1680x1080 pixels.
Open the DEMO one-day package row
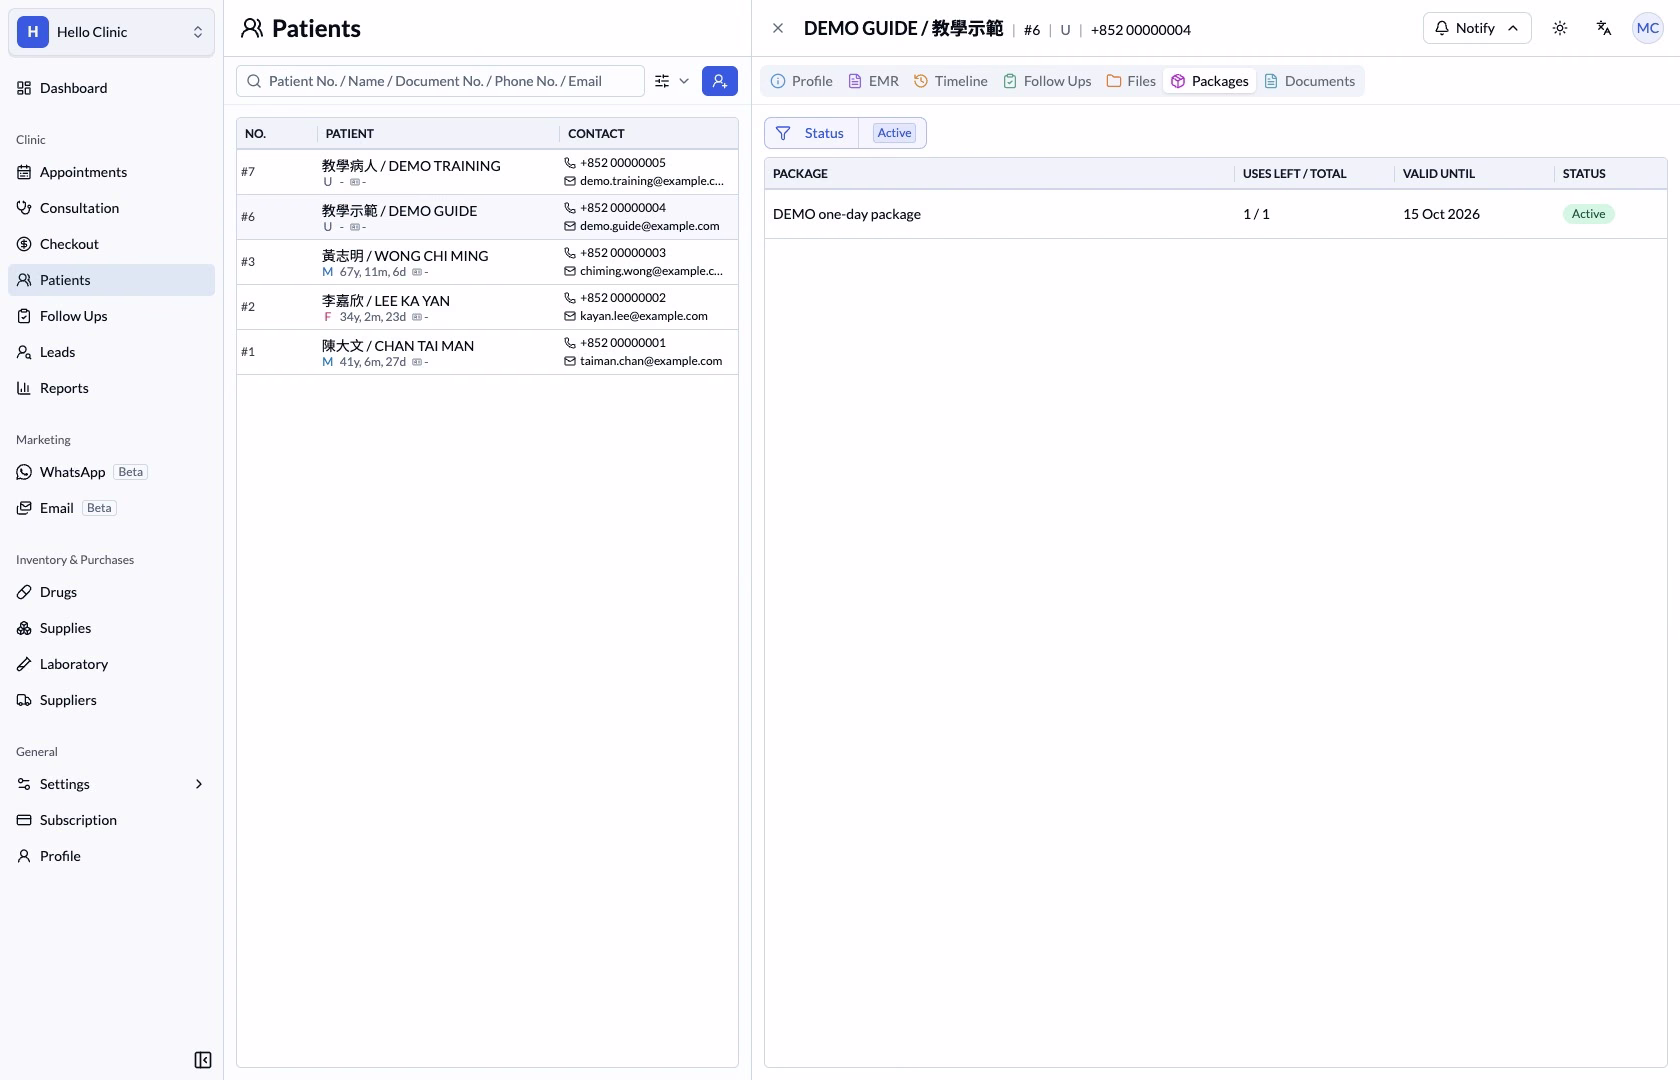point(1215,214)
